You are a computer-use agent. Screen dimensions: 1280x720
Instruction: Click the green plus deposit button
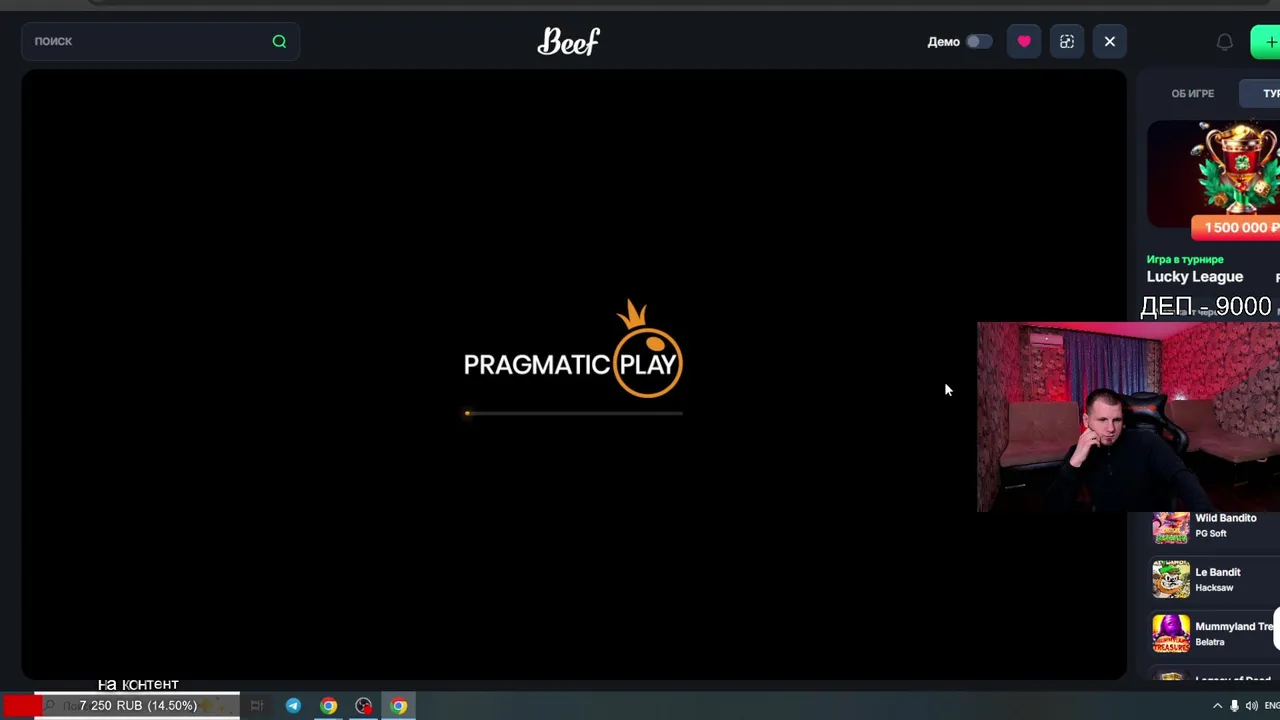click(x=1266, y=42)
